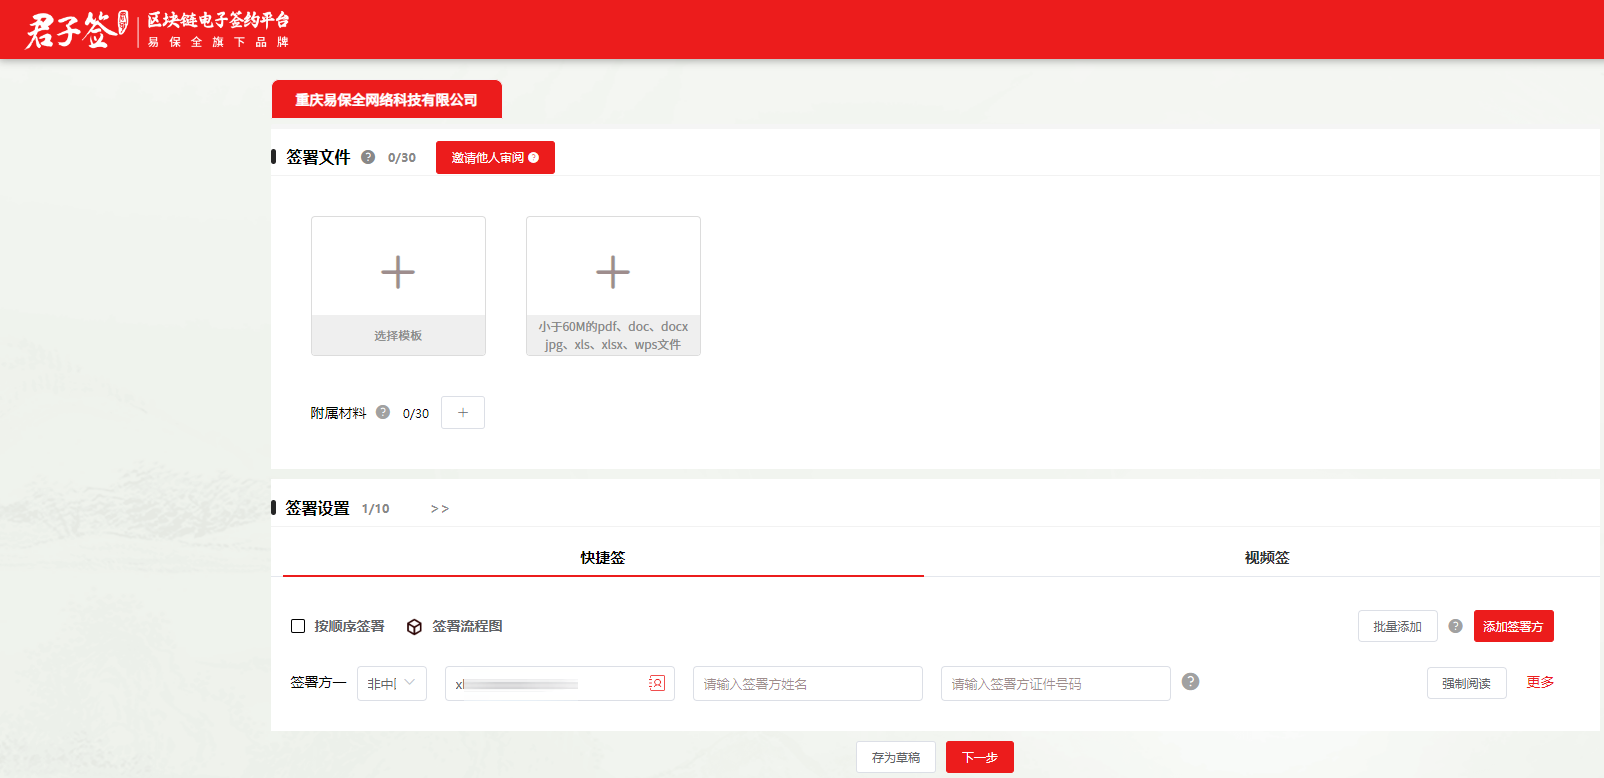Click help icon next to 批量添加

click(x=1455, y=626)
